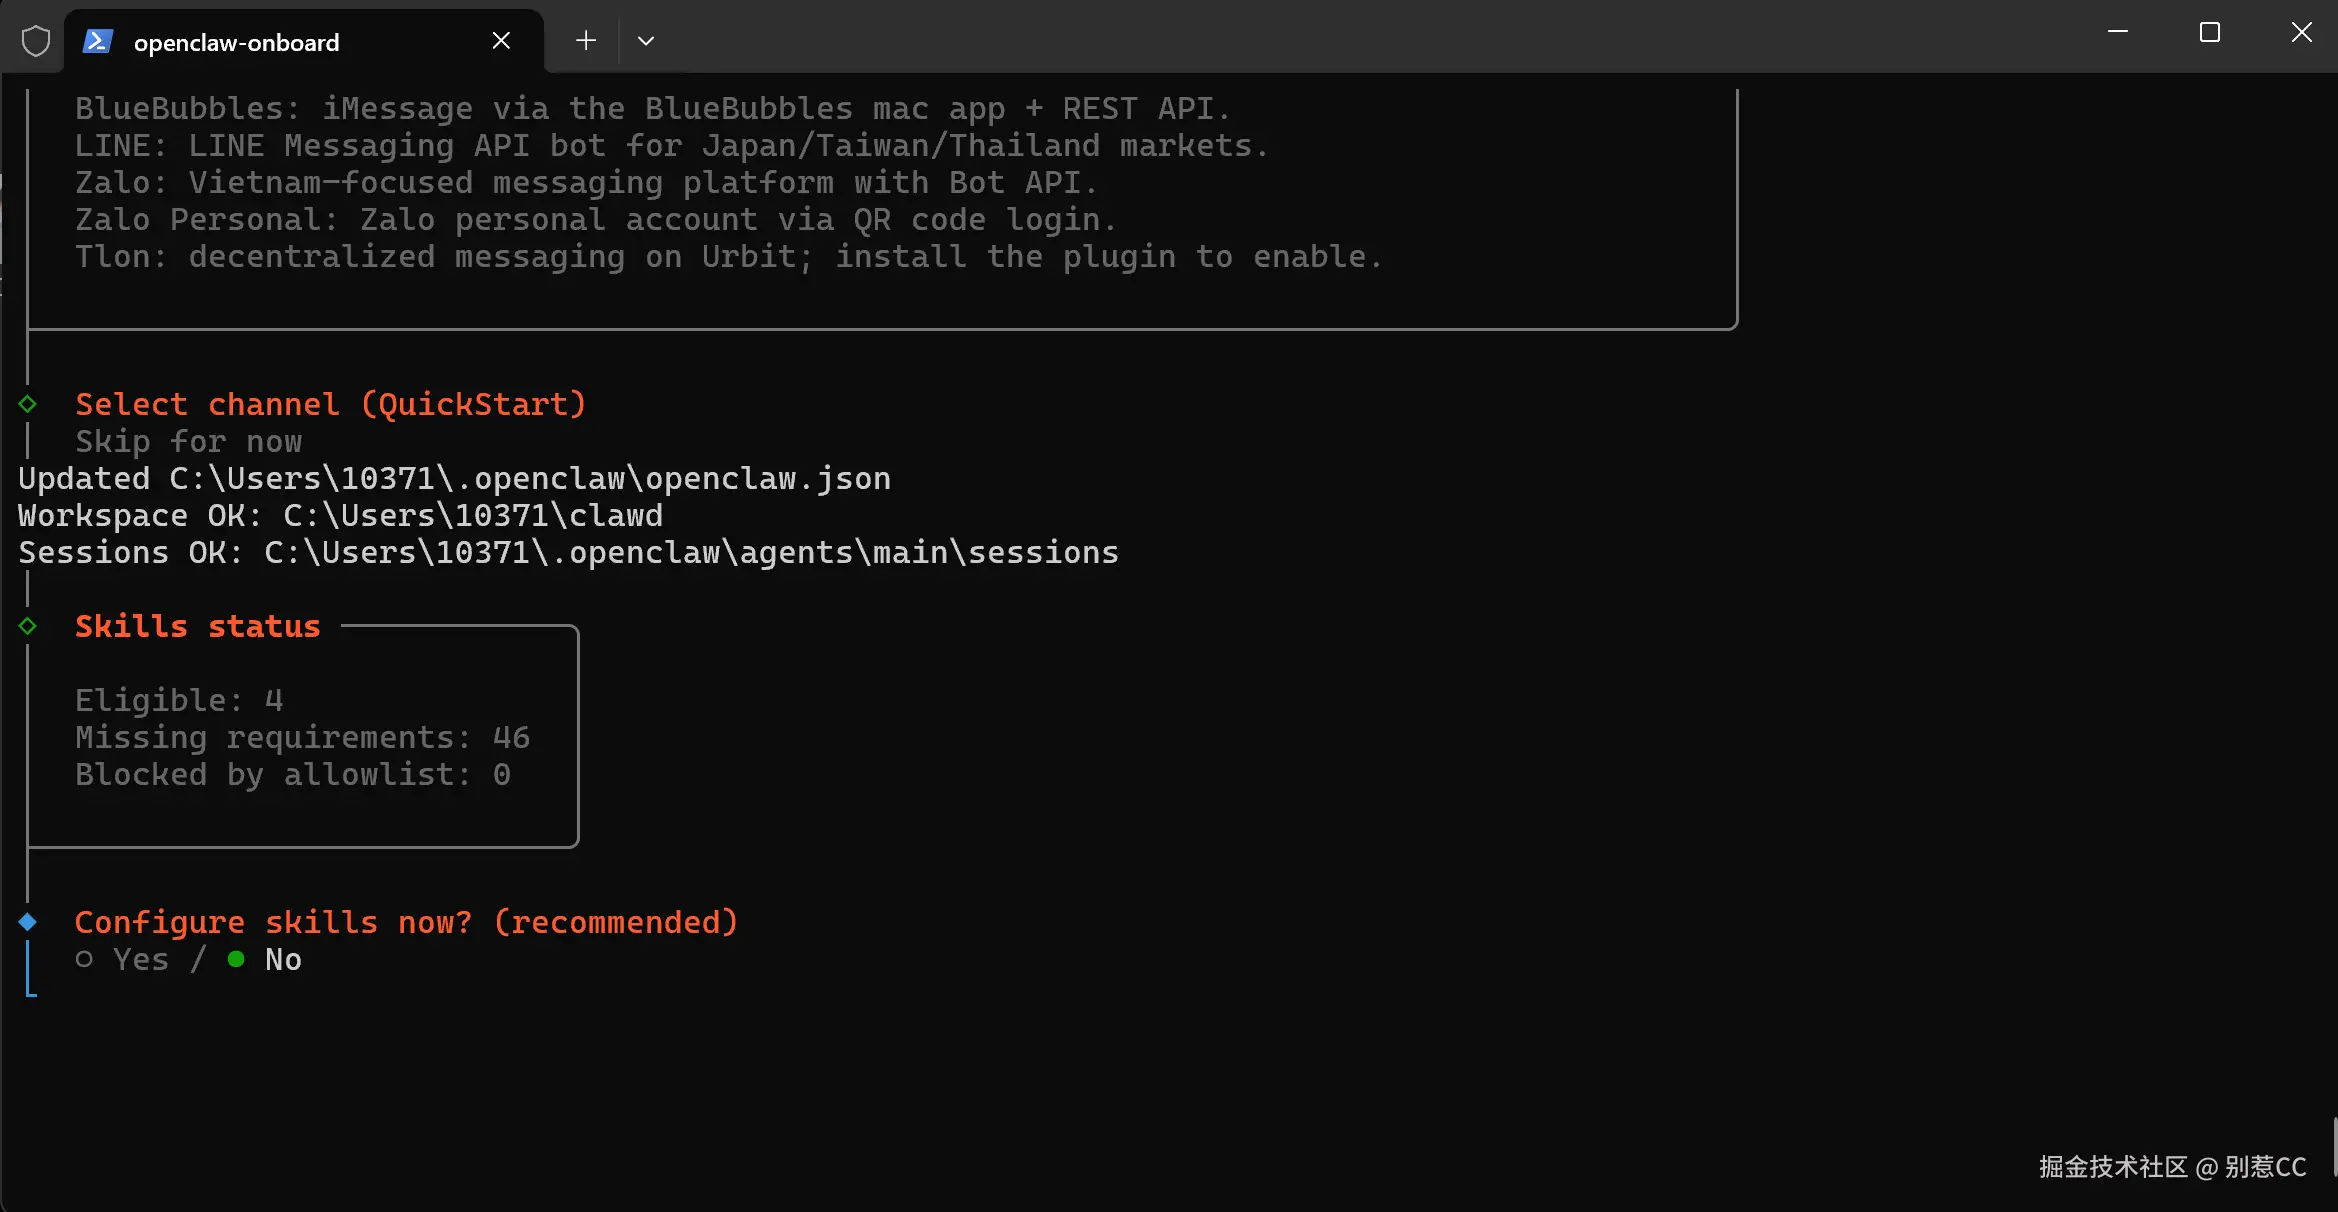2338x1212 pixels.
Task: Maximize the terminal window
Action: pyautogui.click(x=2209, y=32)
